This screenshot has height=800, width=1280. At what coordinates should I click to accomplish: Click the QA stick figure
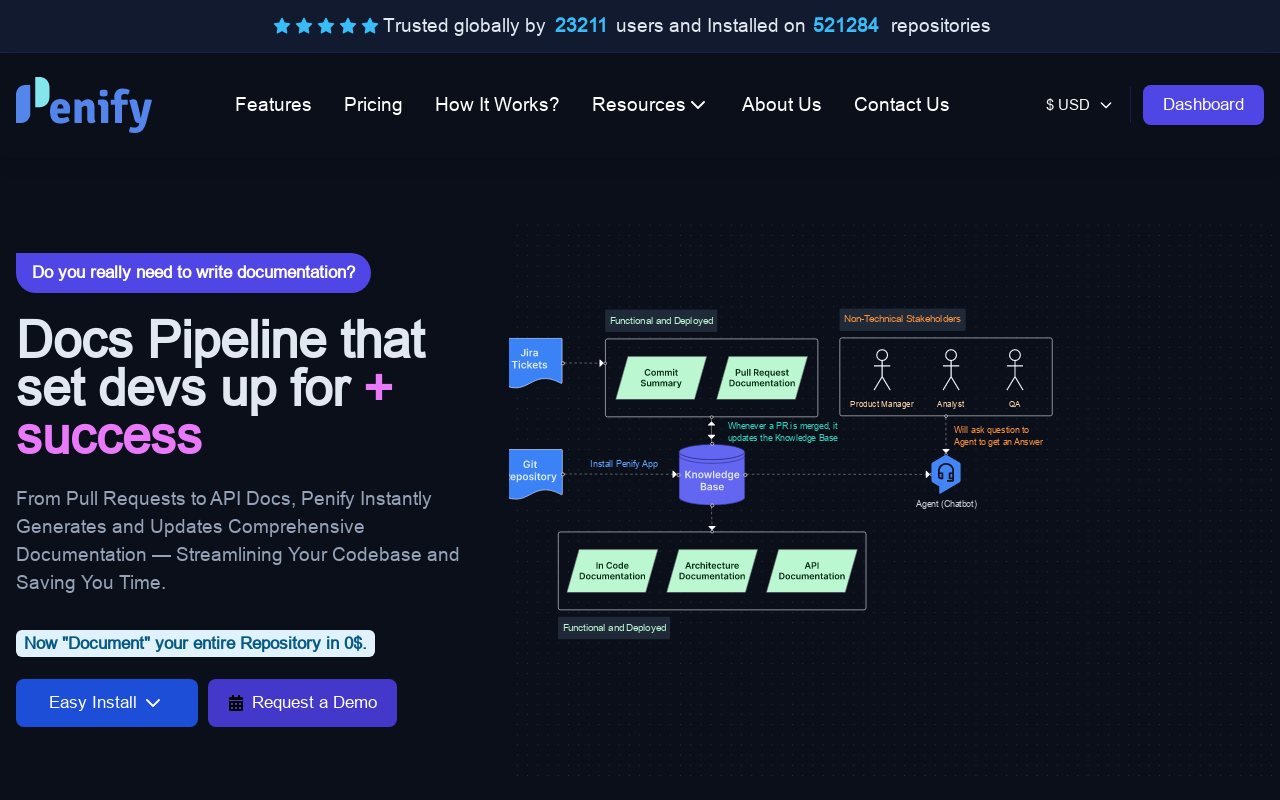(x=1015, y=370)
